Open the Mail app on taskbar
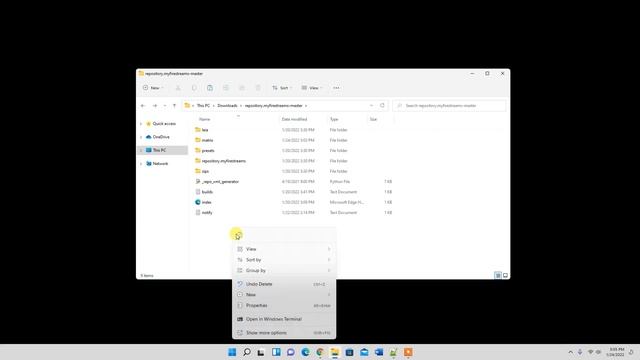Image resolution: width=640 pixels, height=360 pixels. [364, 352]
